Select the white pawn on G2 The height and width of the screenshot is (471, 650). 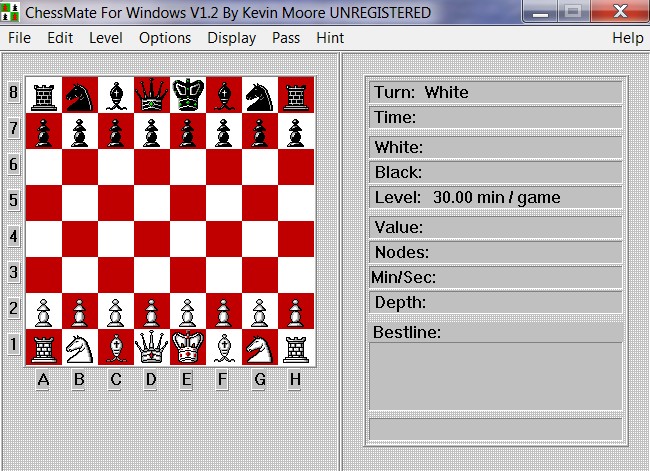point(260,311)
